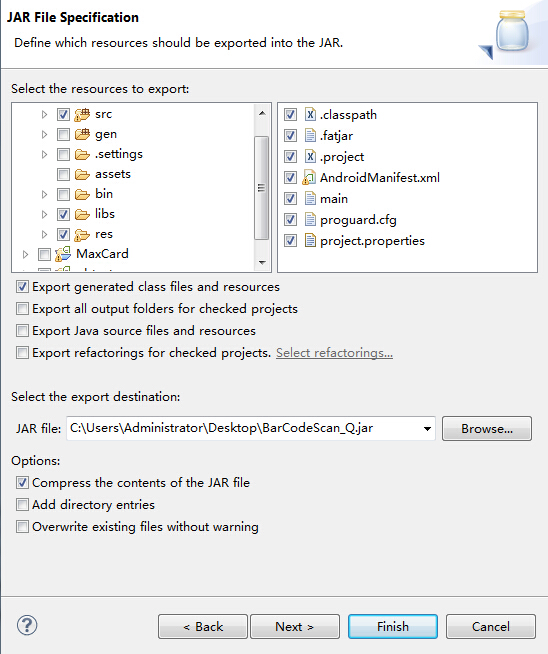Click the project.properties file icon
Viewport: 548px width, 654px height.
point(310,241)
